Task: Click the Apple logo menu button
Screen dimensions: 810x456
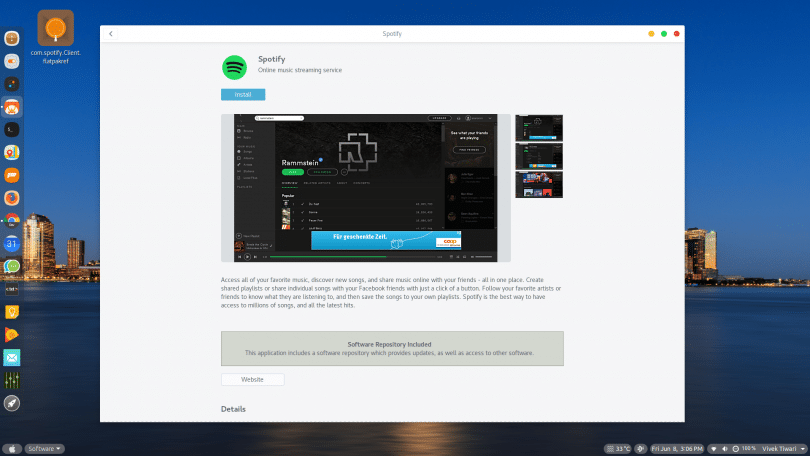Action: pos(12,449)
